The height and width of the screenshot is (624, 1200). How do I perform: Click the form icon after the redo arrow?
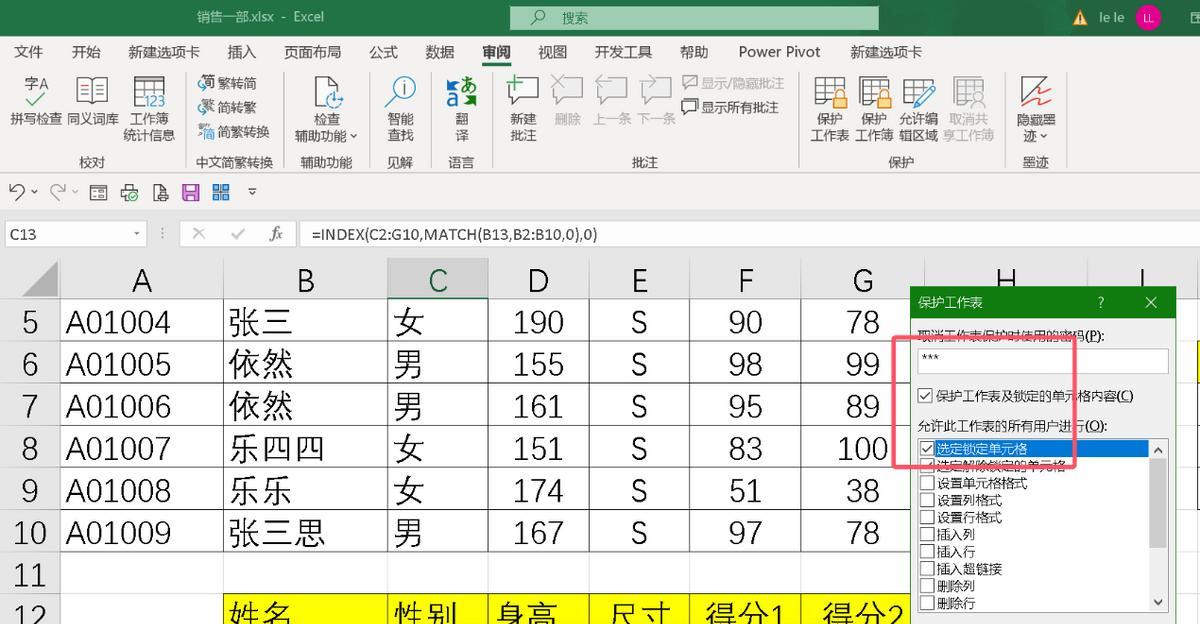[99, 192]
